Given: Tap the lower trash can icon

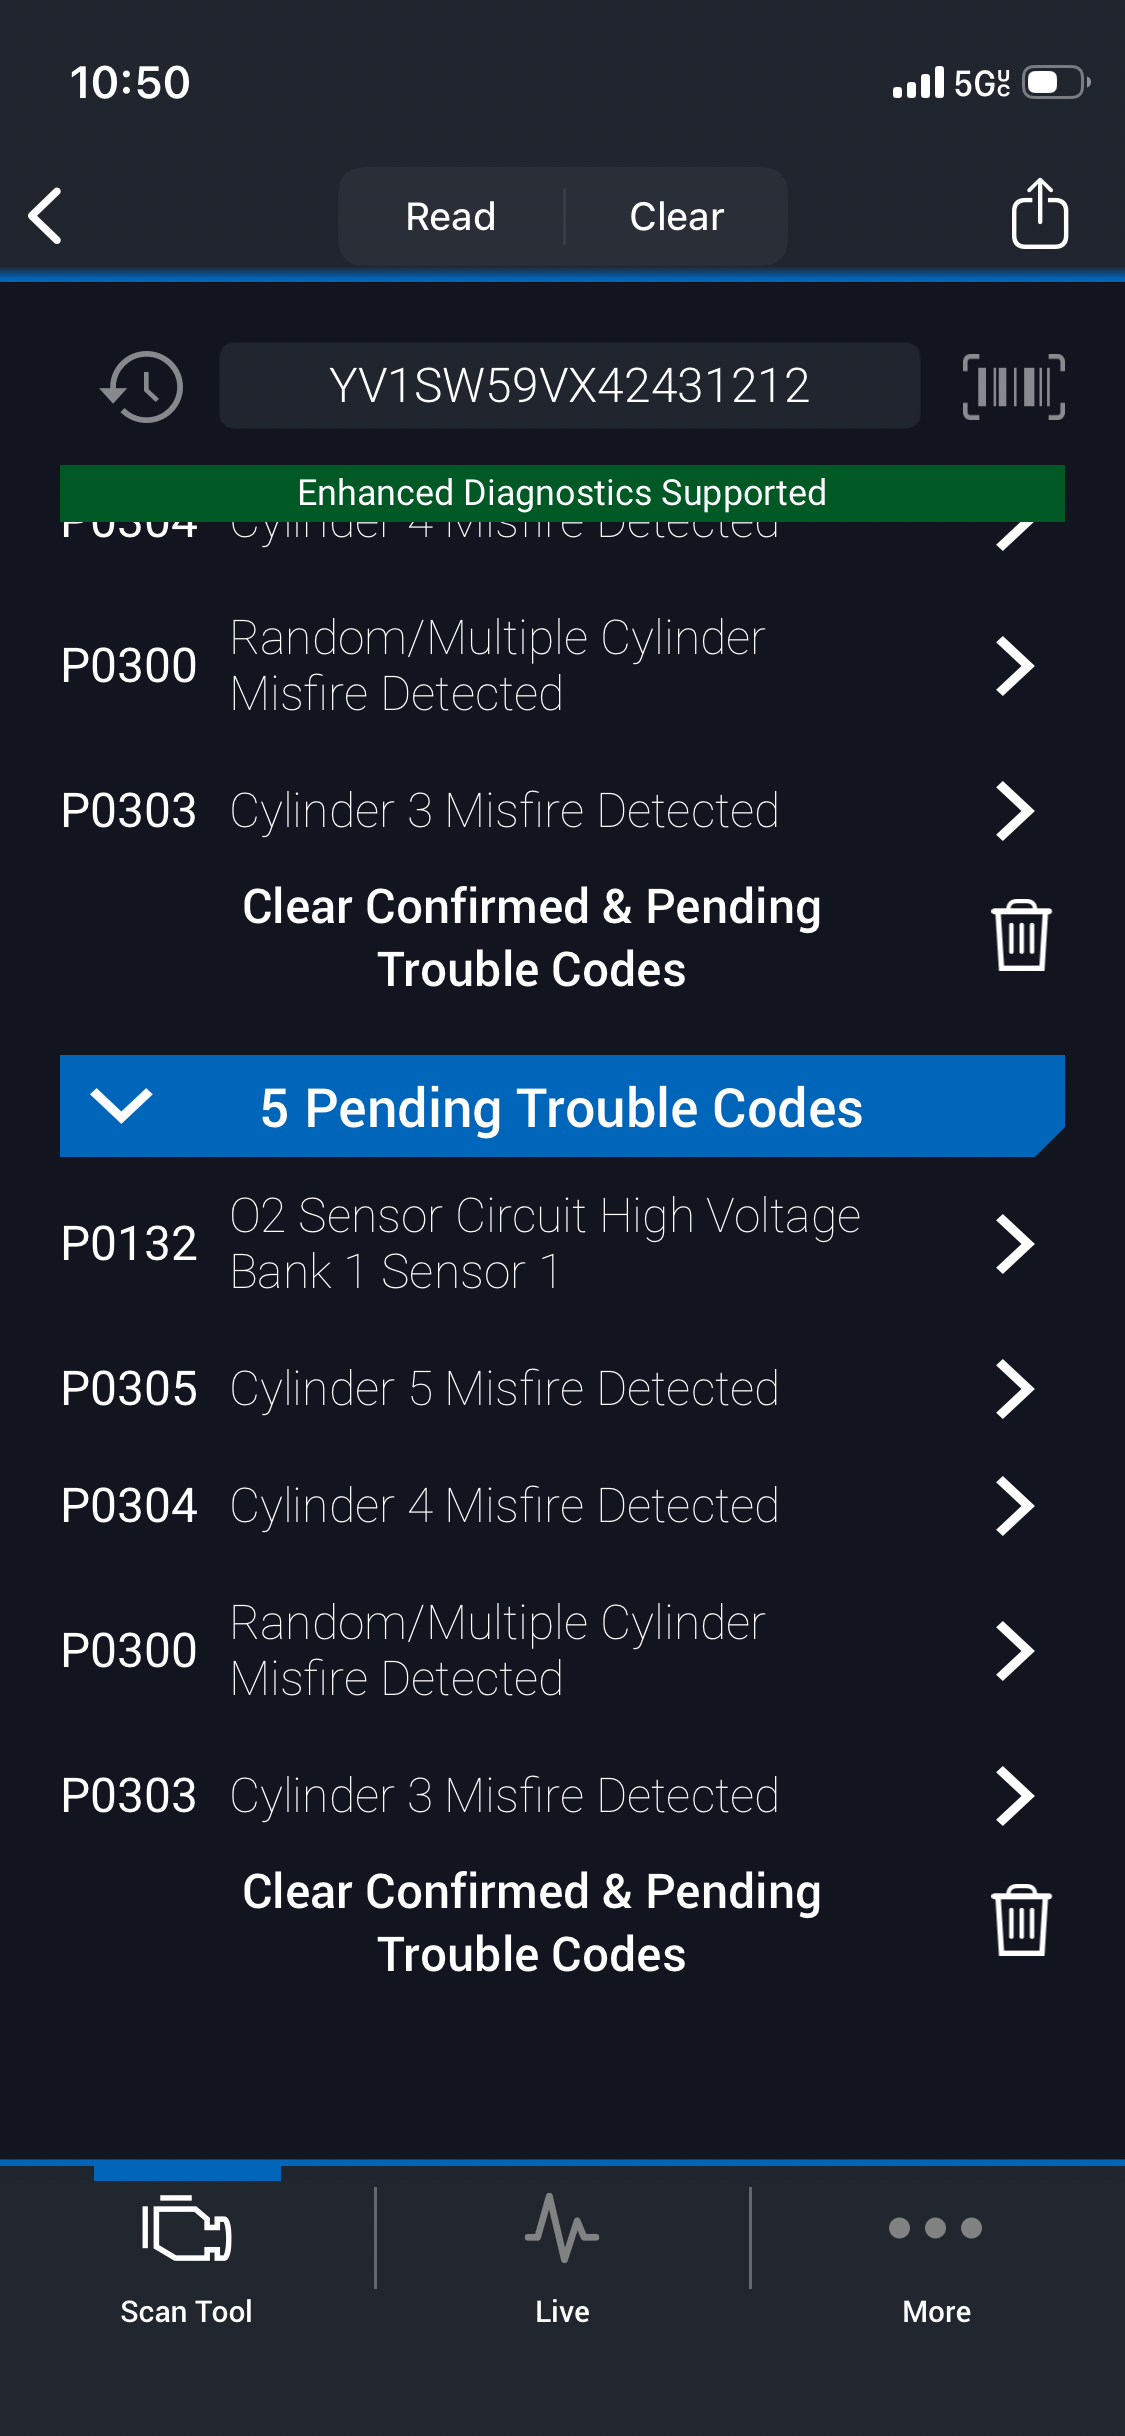Looking at the screenshot, I should pyautogui.click(x=1020, y=1921).
